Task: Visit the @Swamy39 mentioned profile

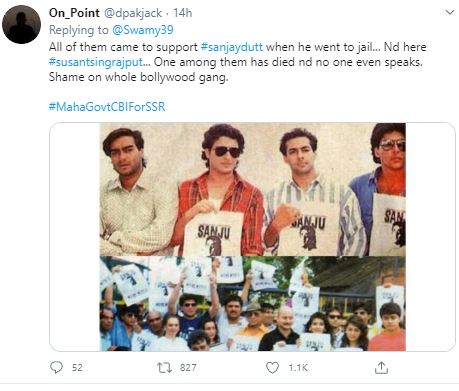Action: coord(143,30)
